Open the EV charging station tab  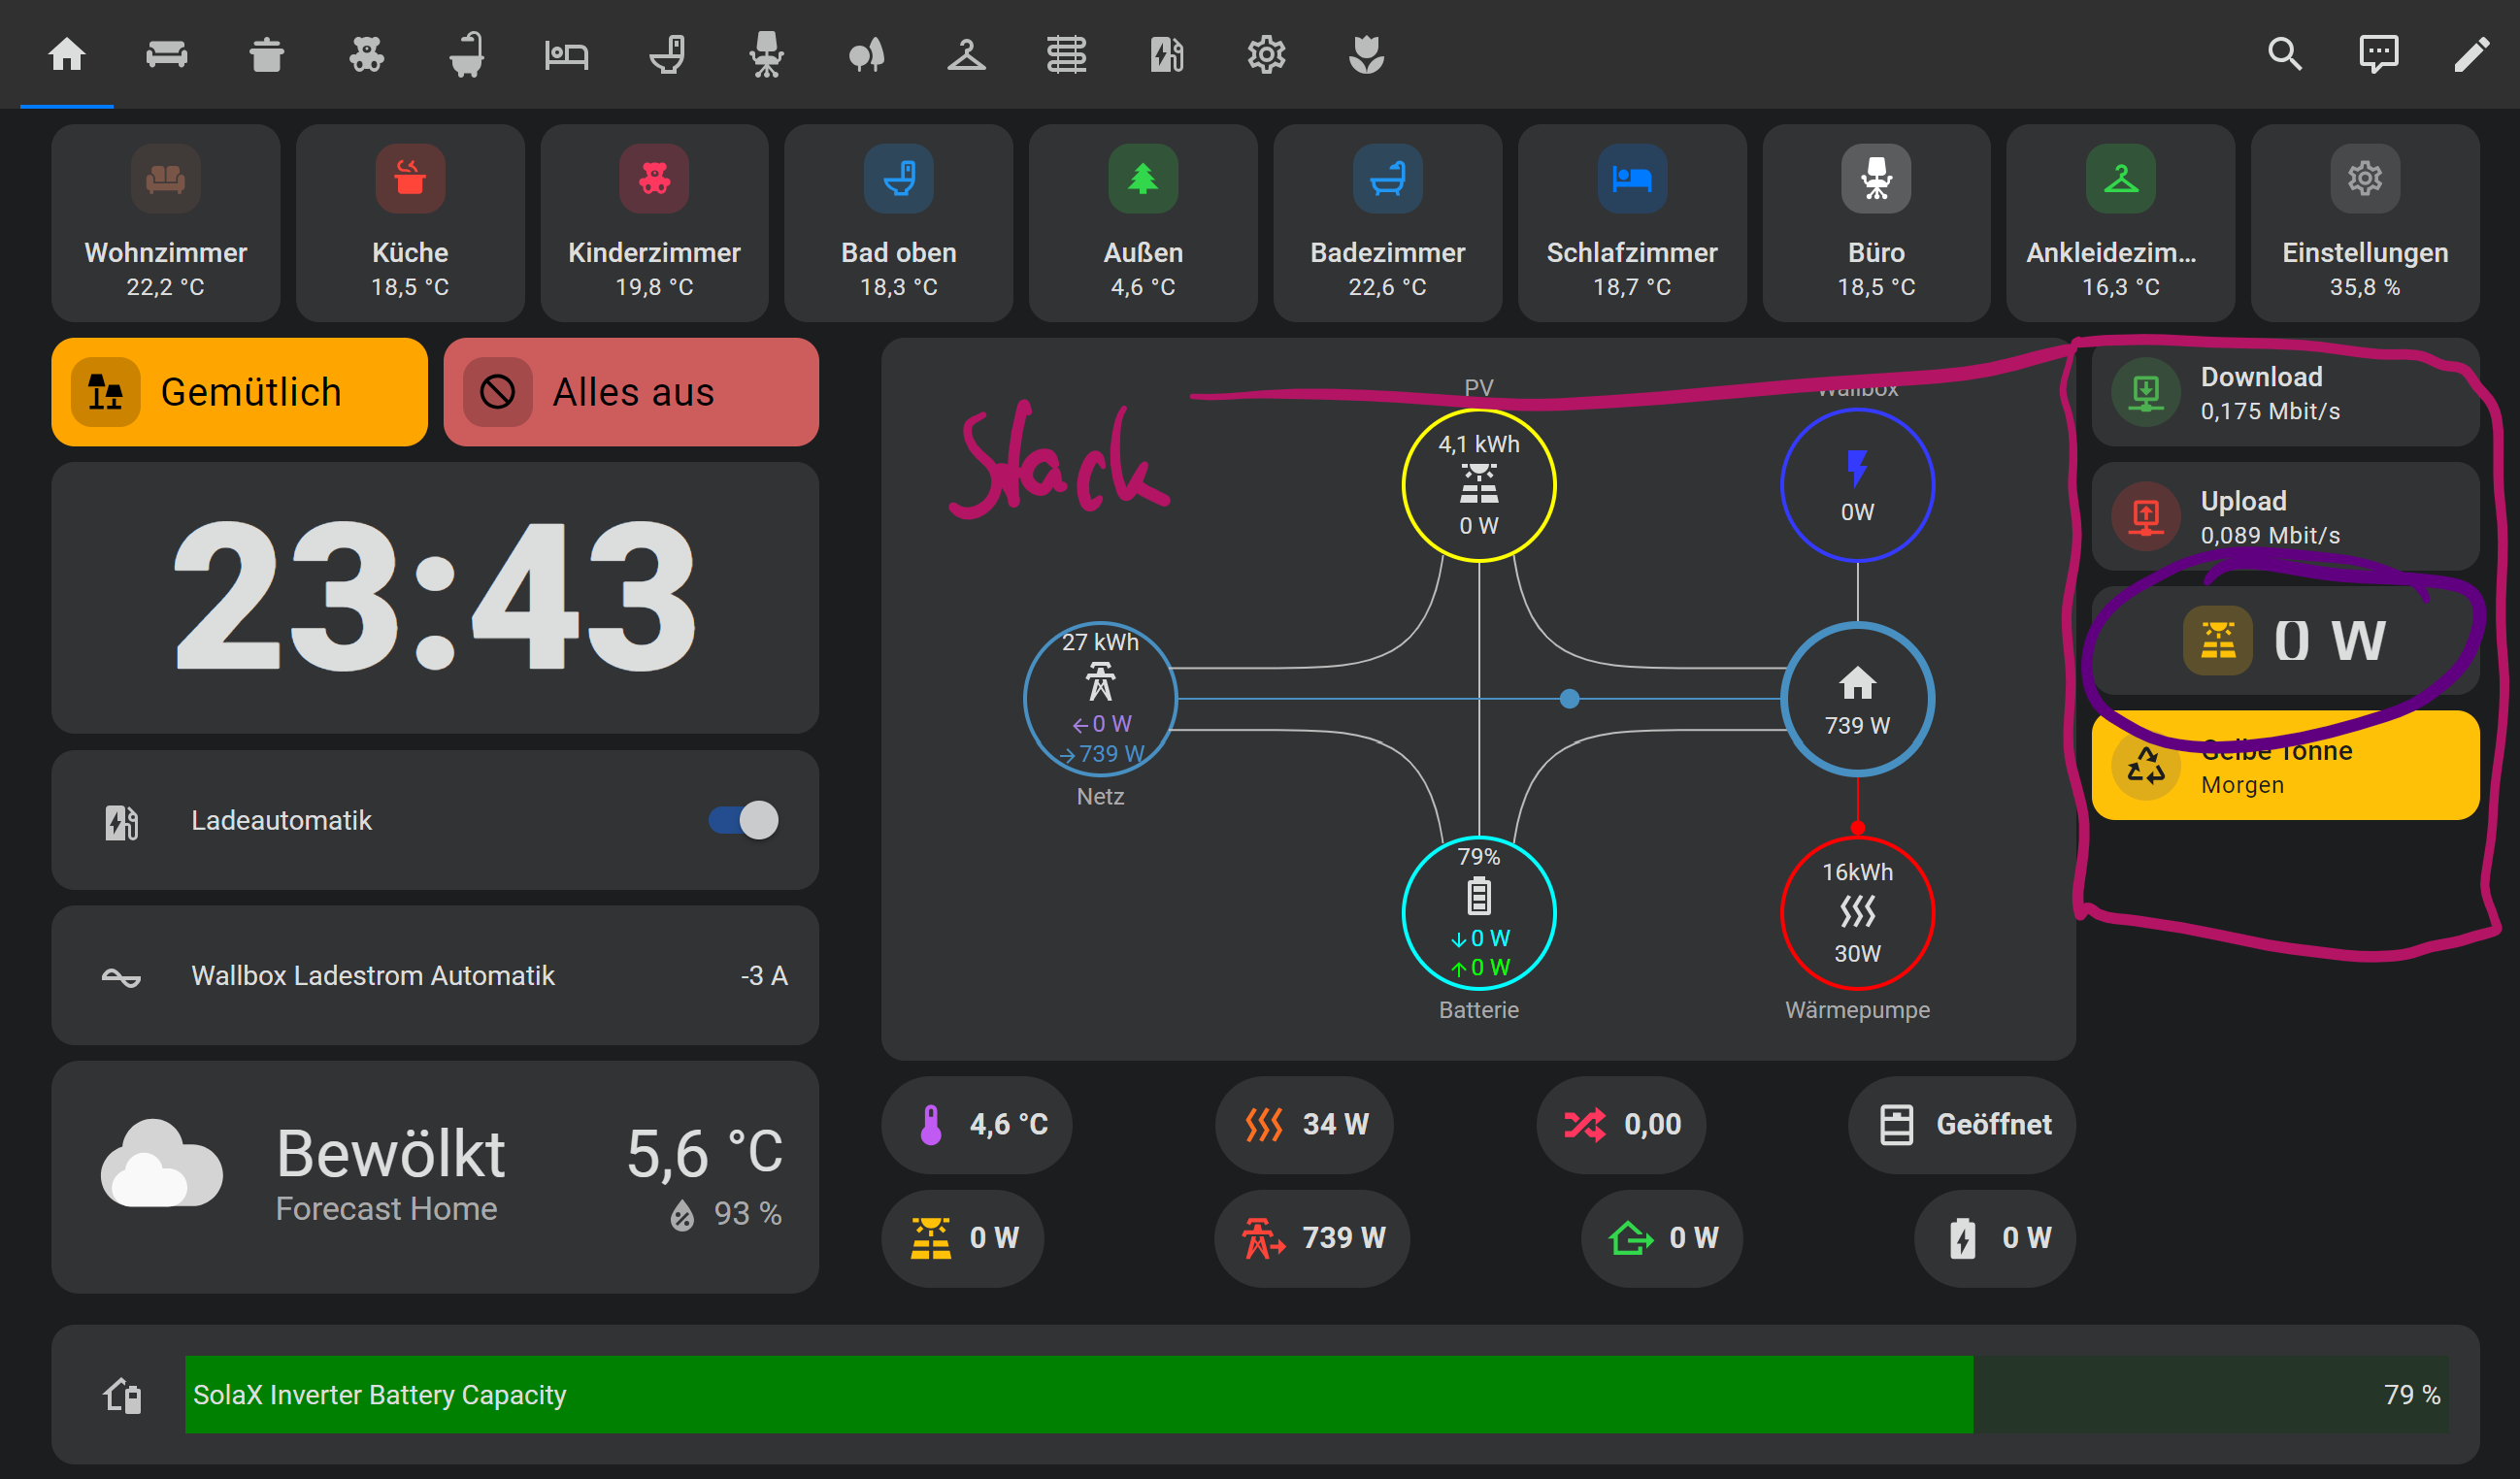(1166, 54)
